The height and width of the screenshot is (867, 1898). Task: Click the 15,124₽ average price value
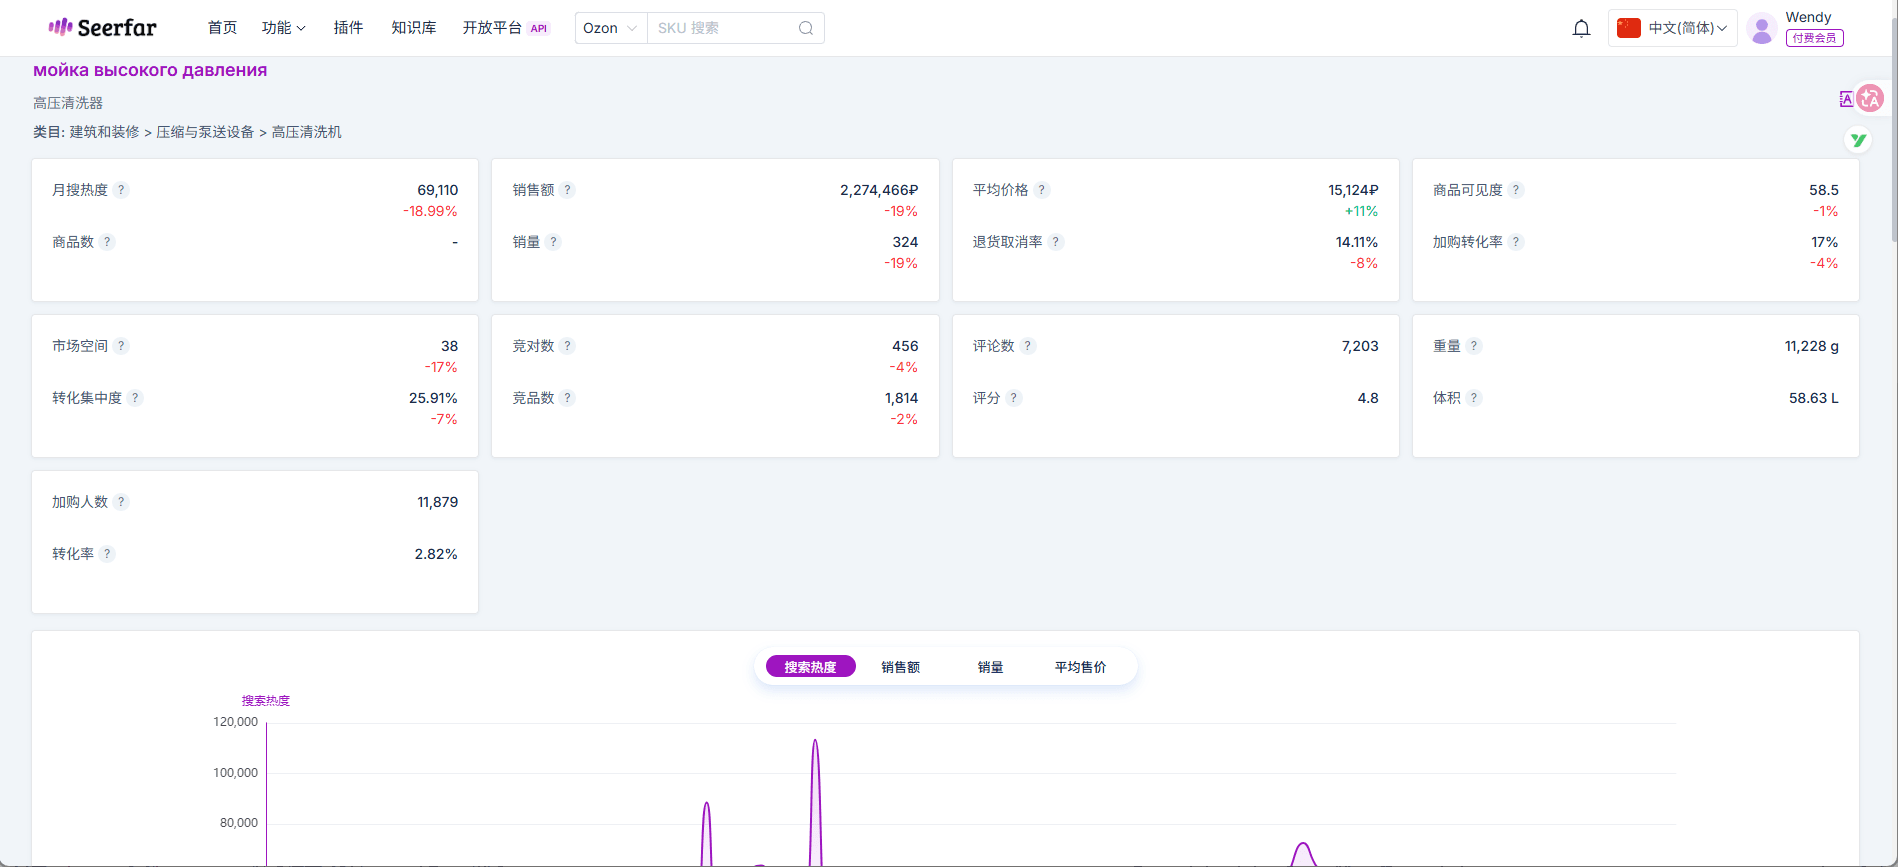coord(1353,190)
